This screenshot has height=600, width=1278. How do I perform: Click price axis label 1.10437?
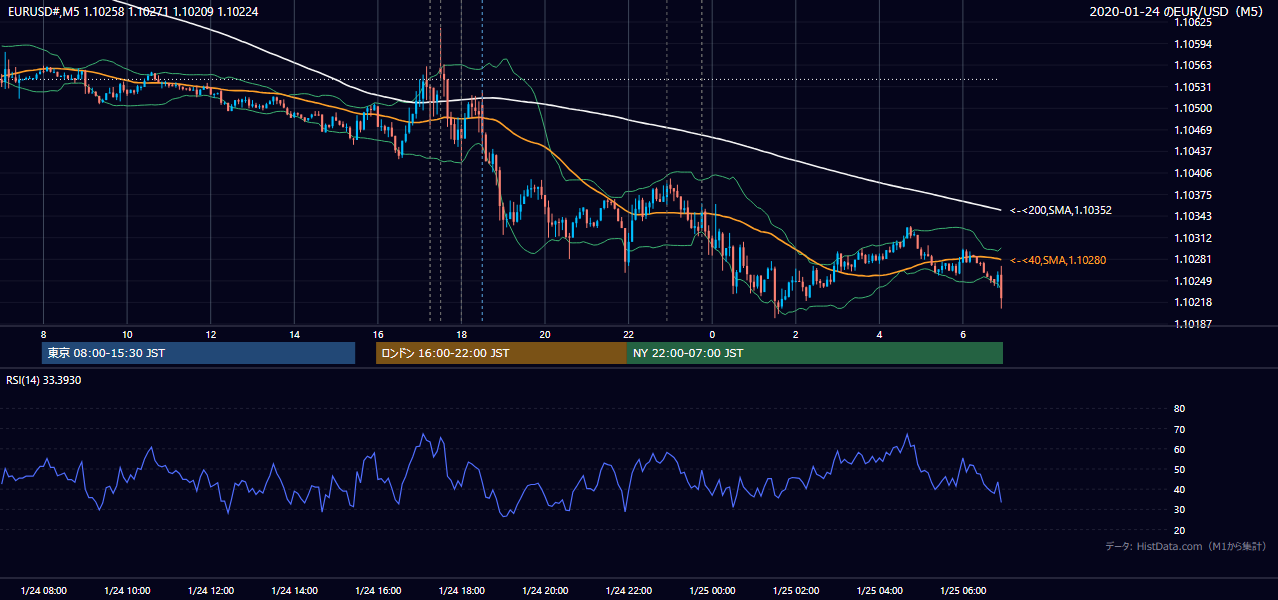1192,151
